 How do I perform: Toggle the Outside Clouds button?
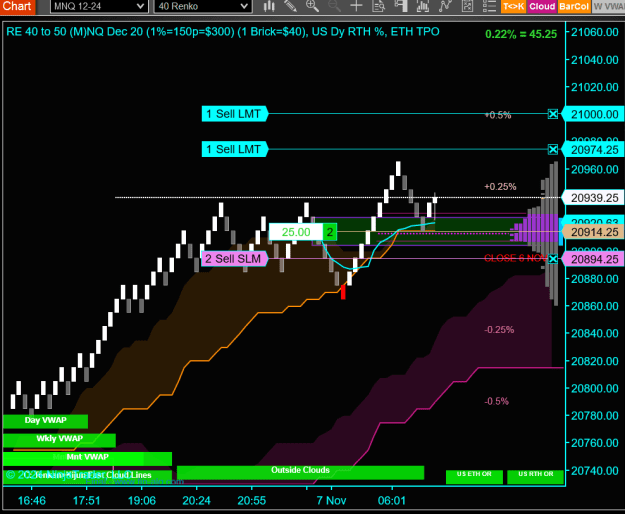[x=301, y=472]
